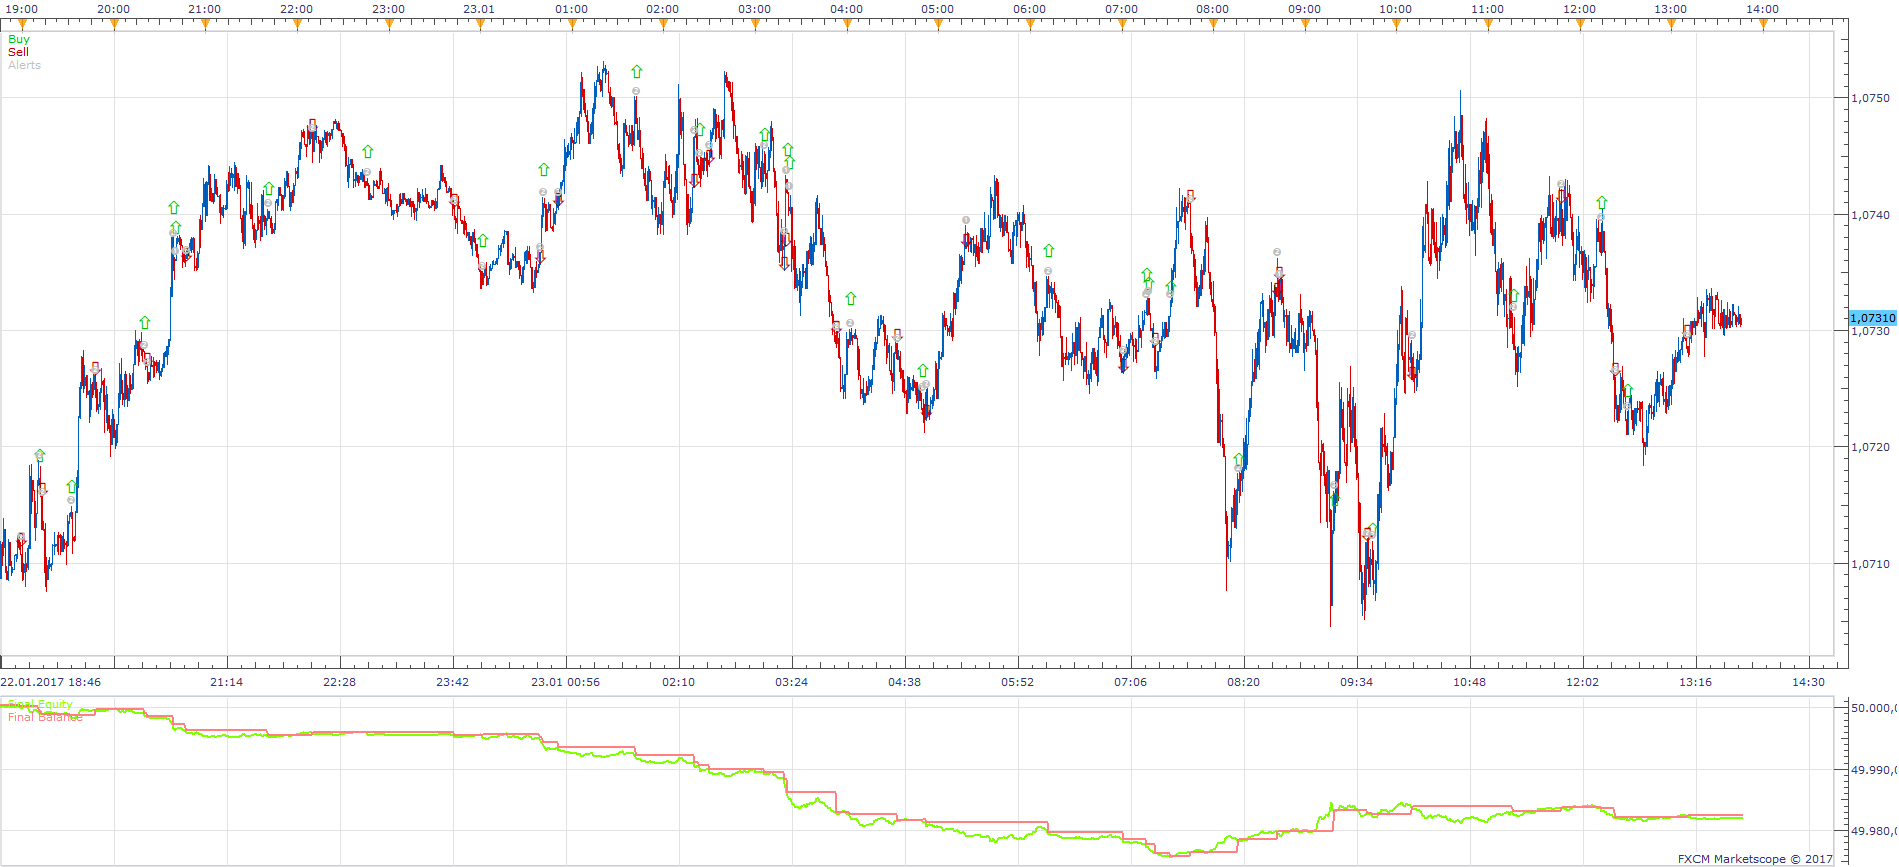Click the 08:00 top time label

pos(1213,9)
